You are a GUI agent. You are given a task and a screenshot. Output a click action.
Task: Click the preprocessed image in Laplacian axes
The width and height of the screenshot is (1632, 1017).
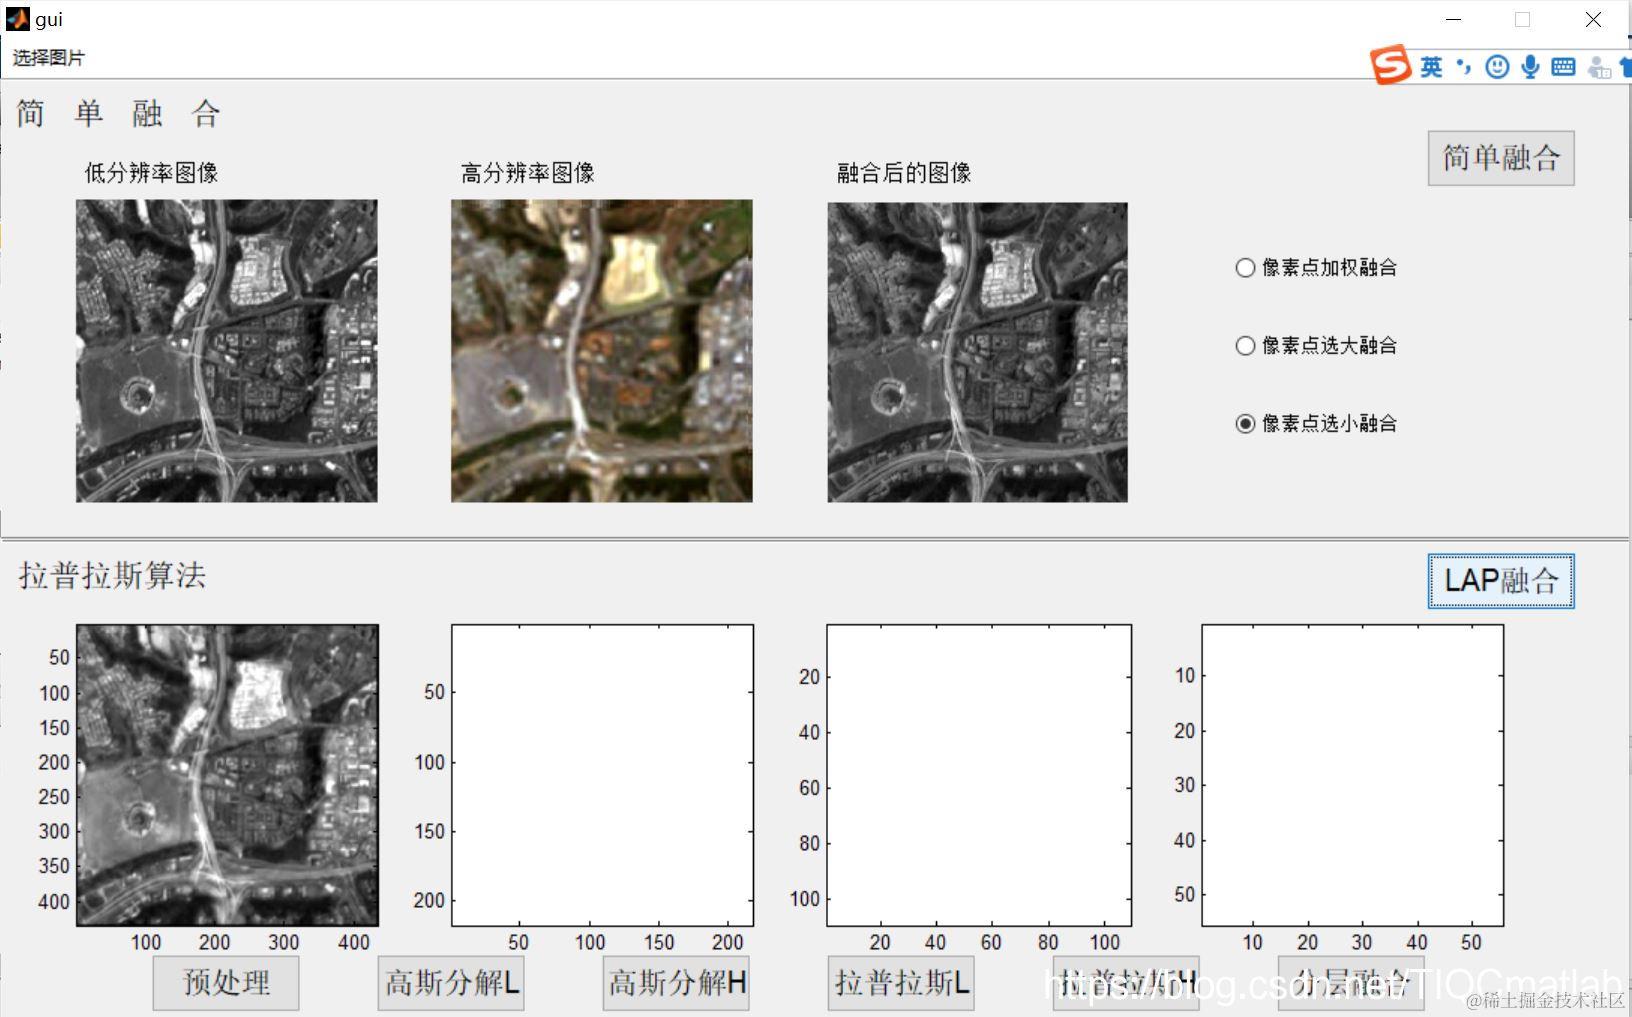click(x=228, y=776)
